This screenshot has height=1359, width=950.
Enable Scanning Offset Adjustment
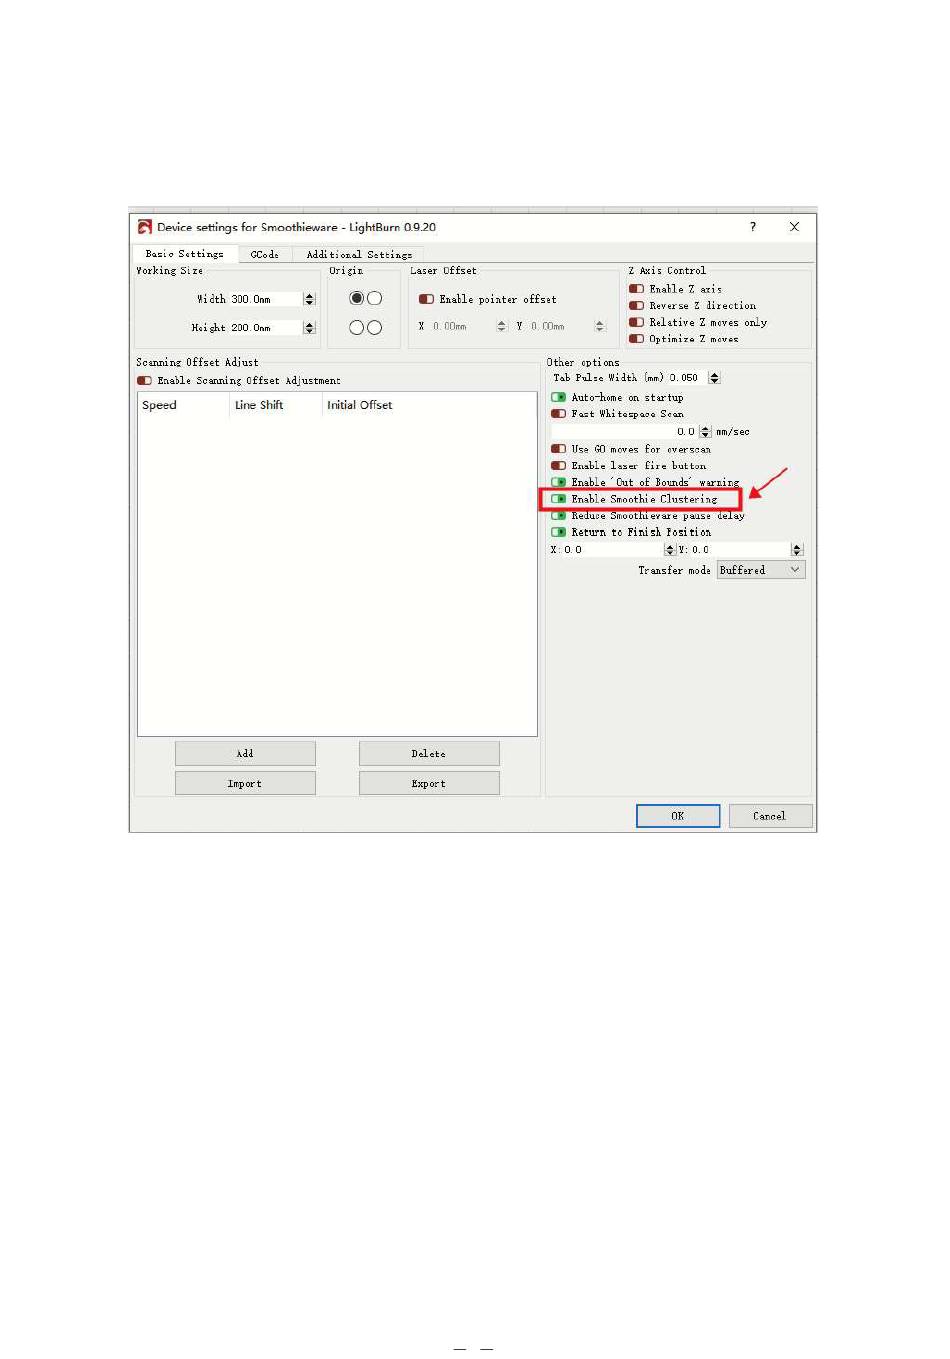click(x=144, y=381)
